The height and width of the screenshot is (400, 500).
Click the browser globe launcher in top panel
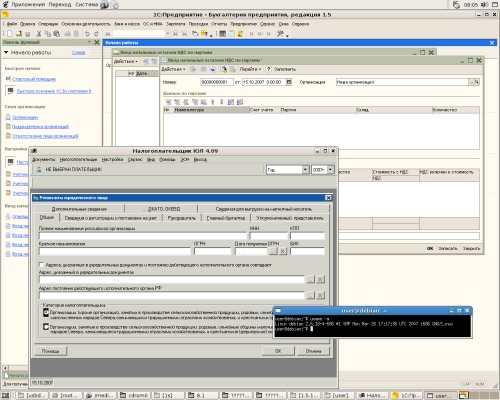pyautogui.click(x=105, y=5)
